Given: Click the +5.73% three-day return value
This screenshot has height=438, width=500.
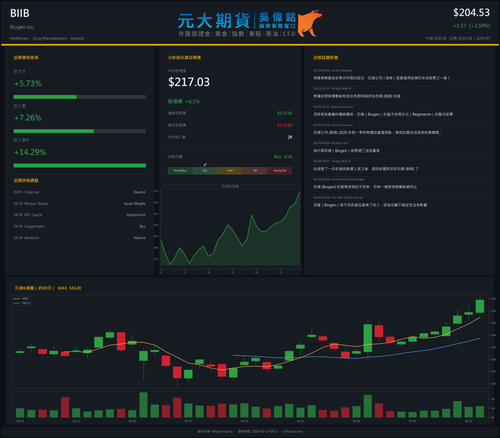Looking at the screenshot, I should coord(28,84).
